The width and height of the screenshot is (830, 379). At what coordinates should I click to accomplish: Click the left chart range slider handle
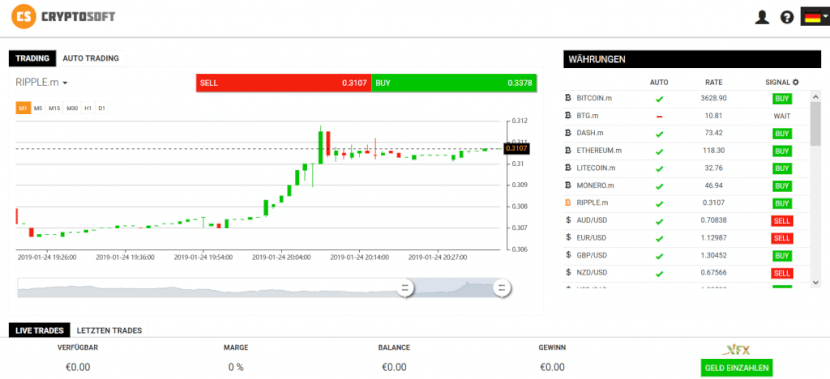tap(405, 288)
